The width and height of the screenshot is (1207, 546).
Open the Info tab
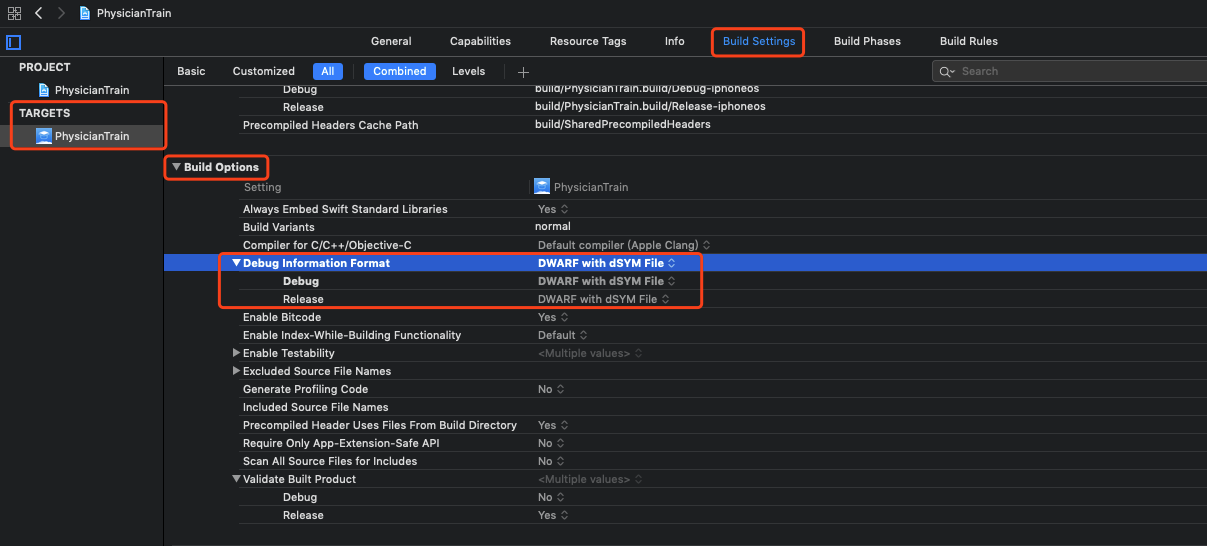point(675,41)
